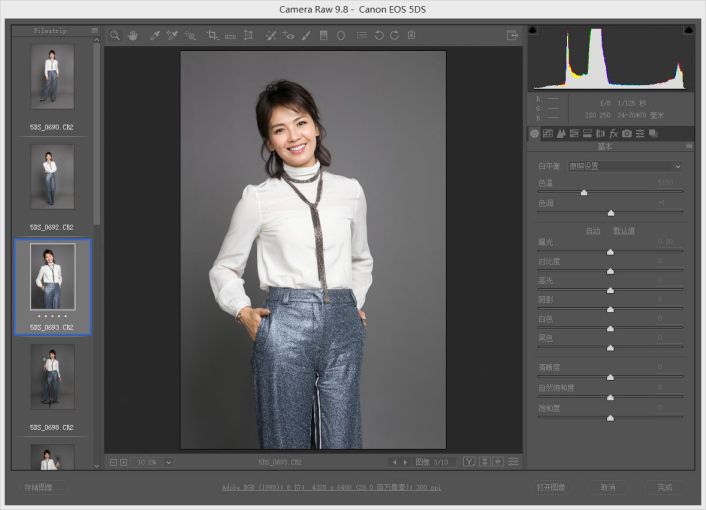Screen dimensions: 706x510
Task: Switch to the Tone Curve tab
Action: coord(547,133)
